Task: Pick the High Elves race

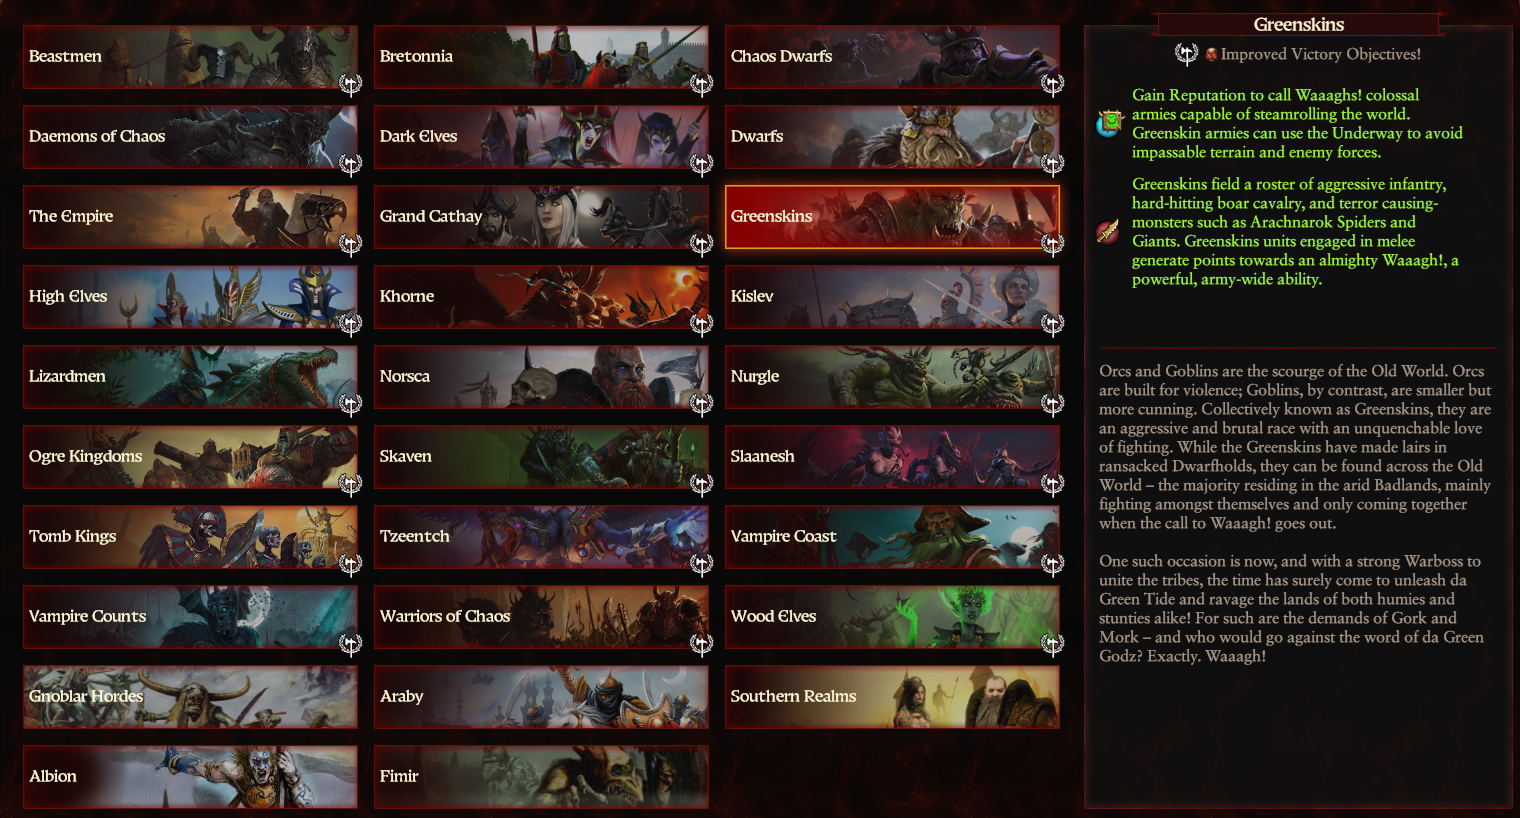Action: click(x=190, y=297)
